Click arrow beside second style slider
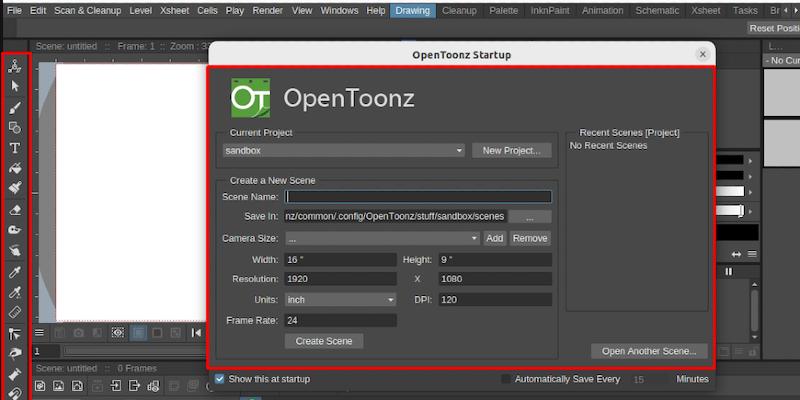This screenshot has height=400, width=800. click(x=751, y=177)
